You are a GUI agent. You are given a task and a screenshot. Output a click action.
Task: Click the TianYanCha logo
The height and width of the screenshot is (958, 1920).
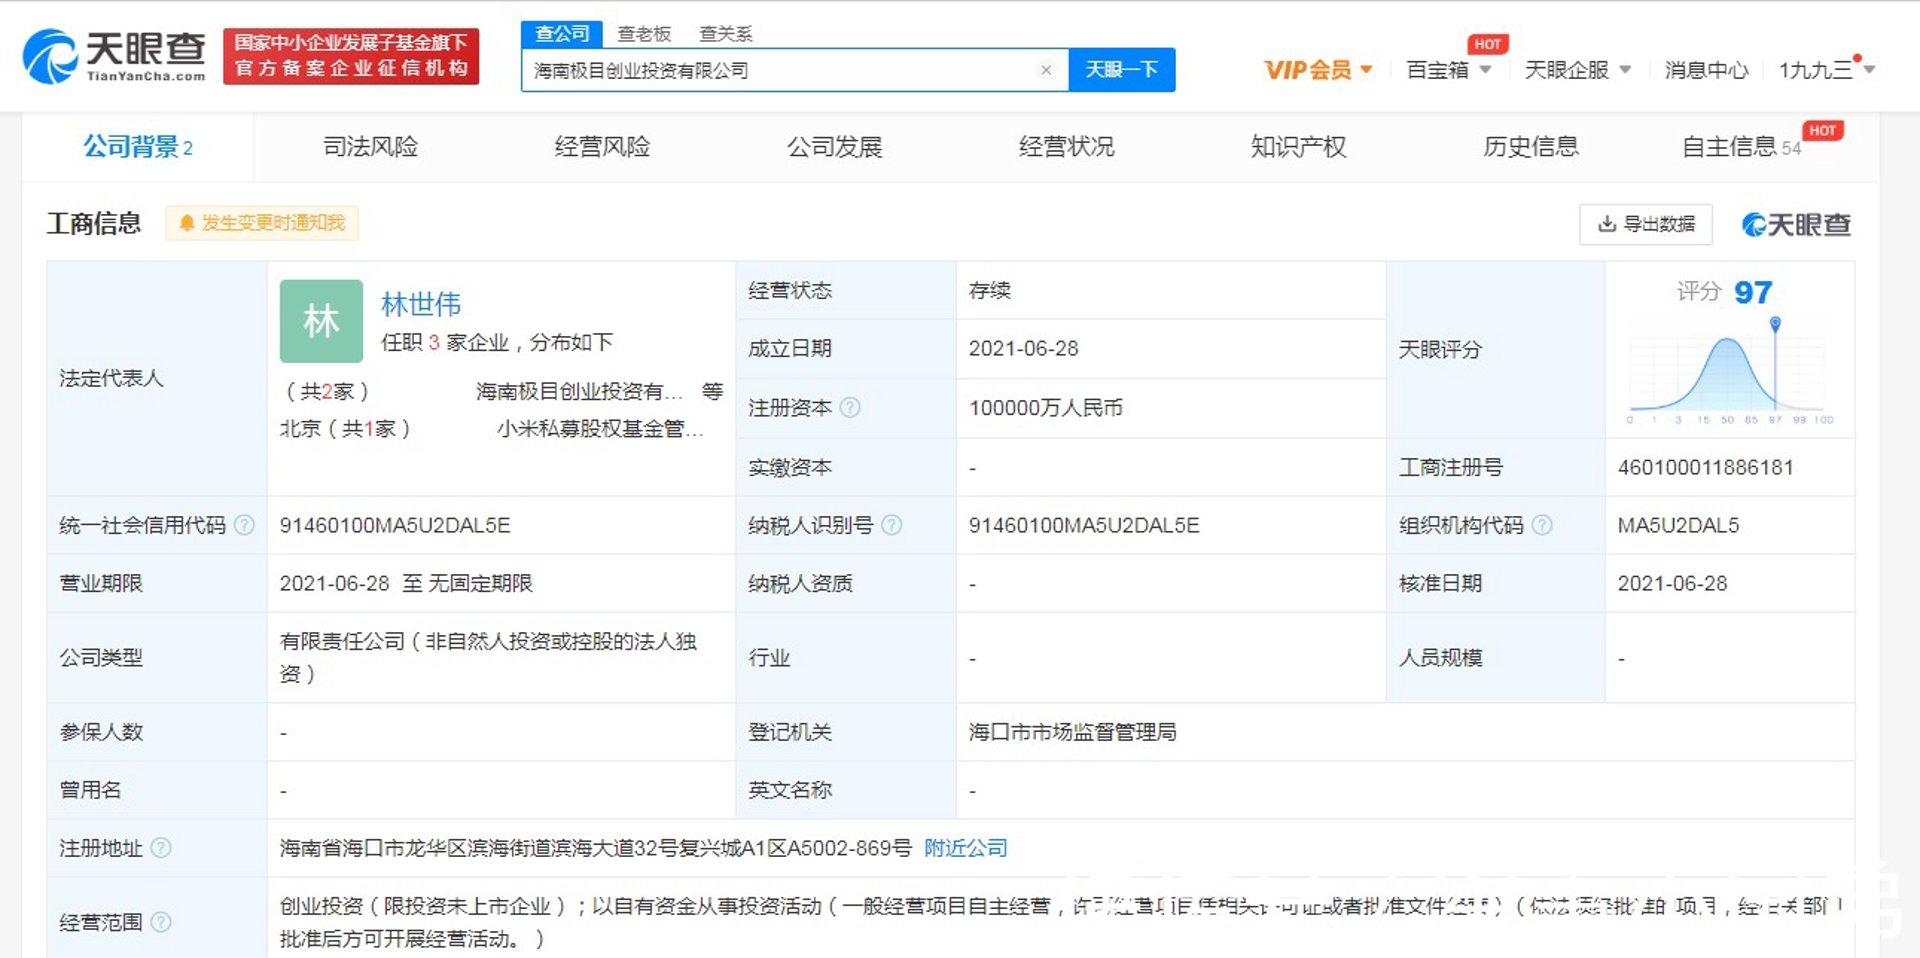point(114,56)
